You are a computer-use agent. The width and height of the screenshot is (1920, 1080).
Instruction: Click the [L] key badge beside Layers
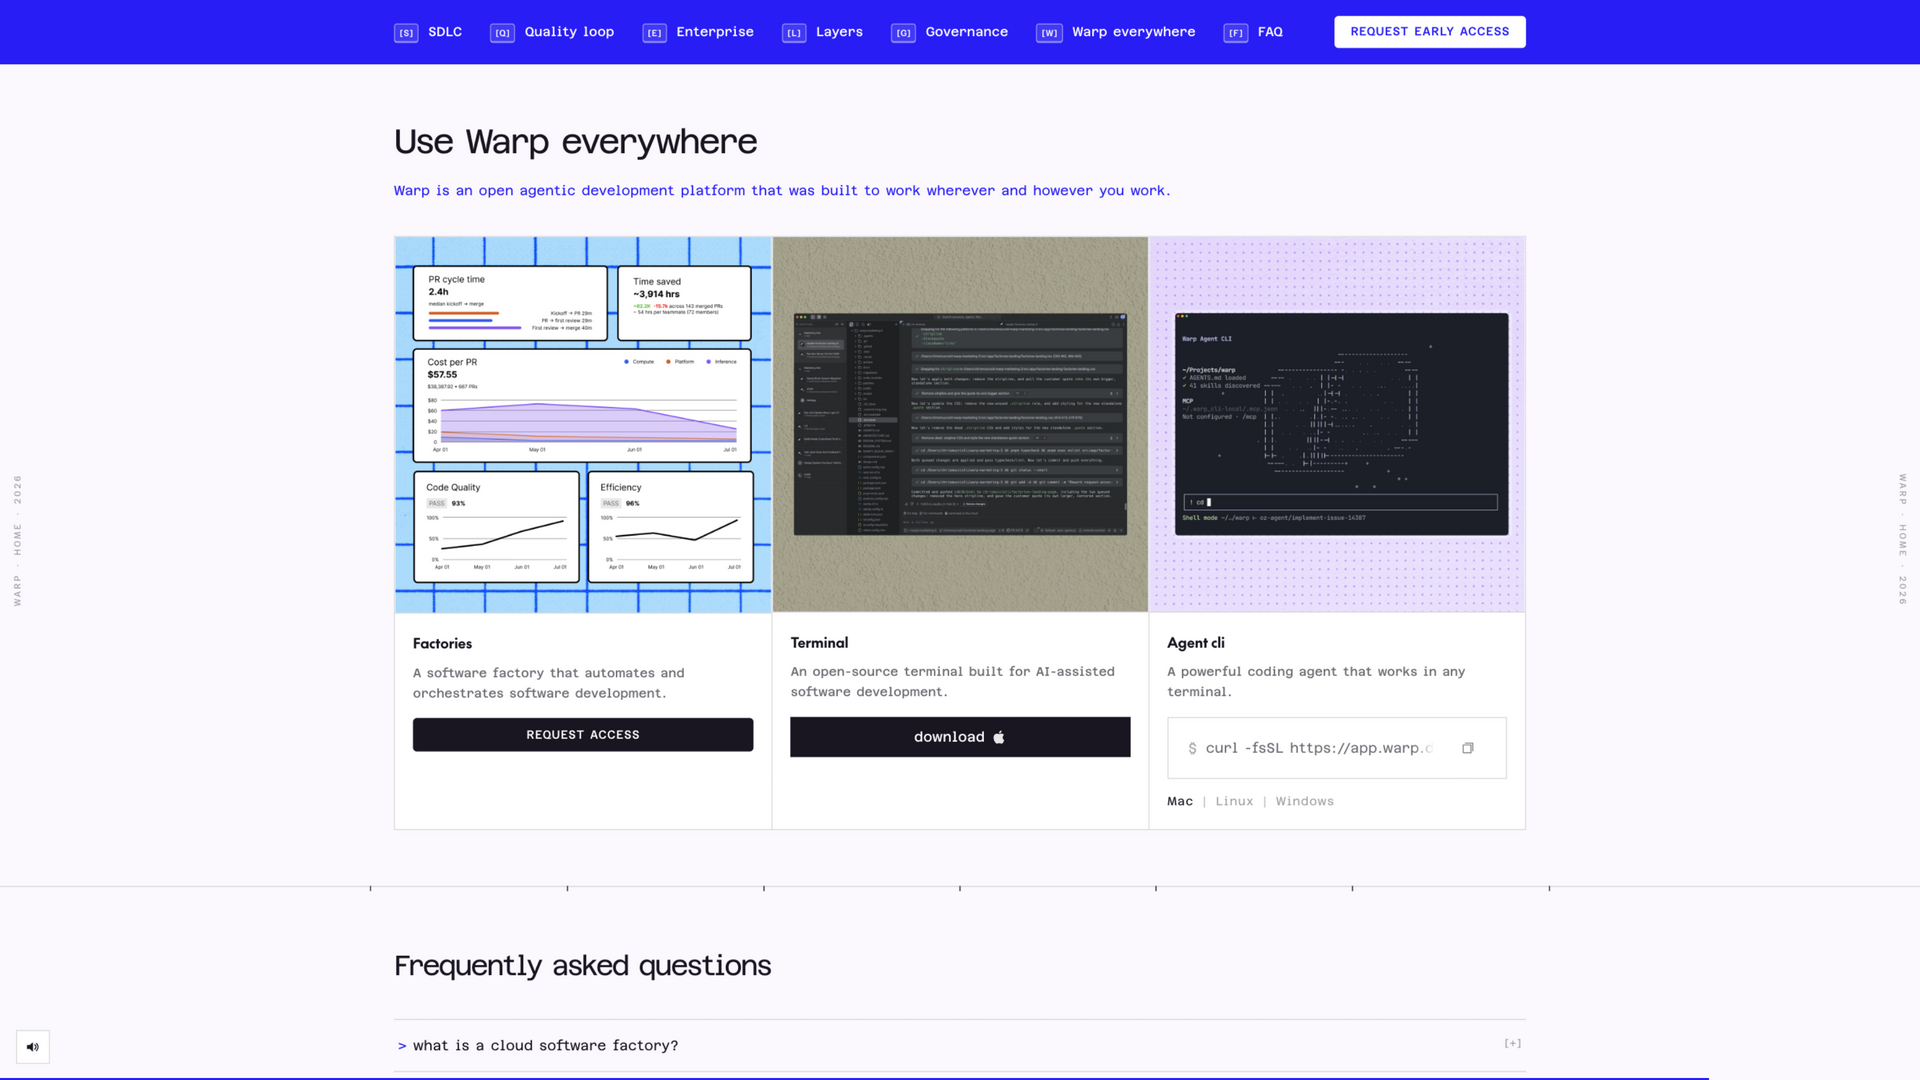click(794, 33)
